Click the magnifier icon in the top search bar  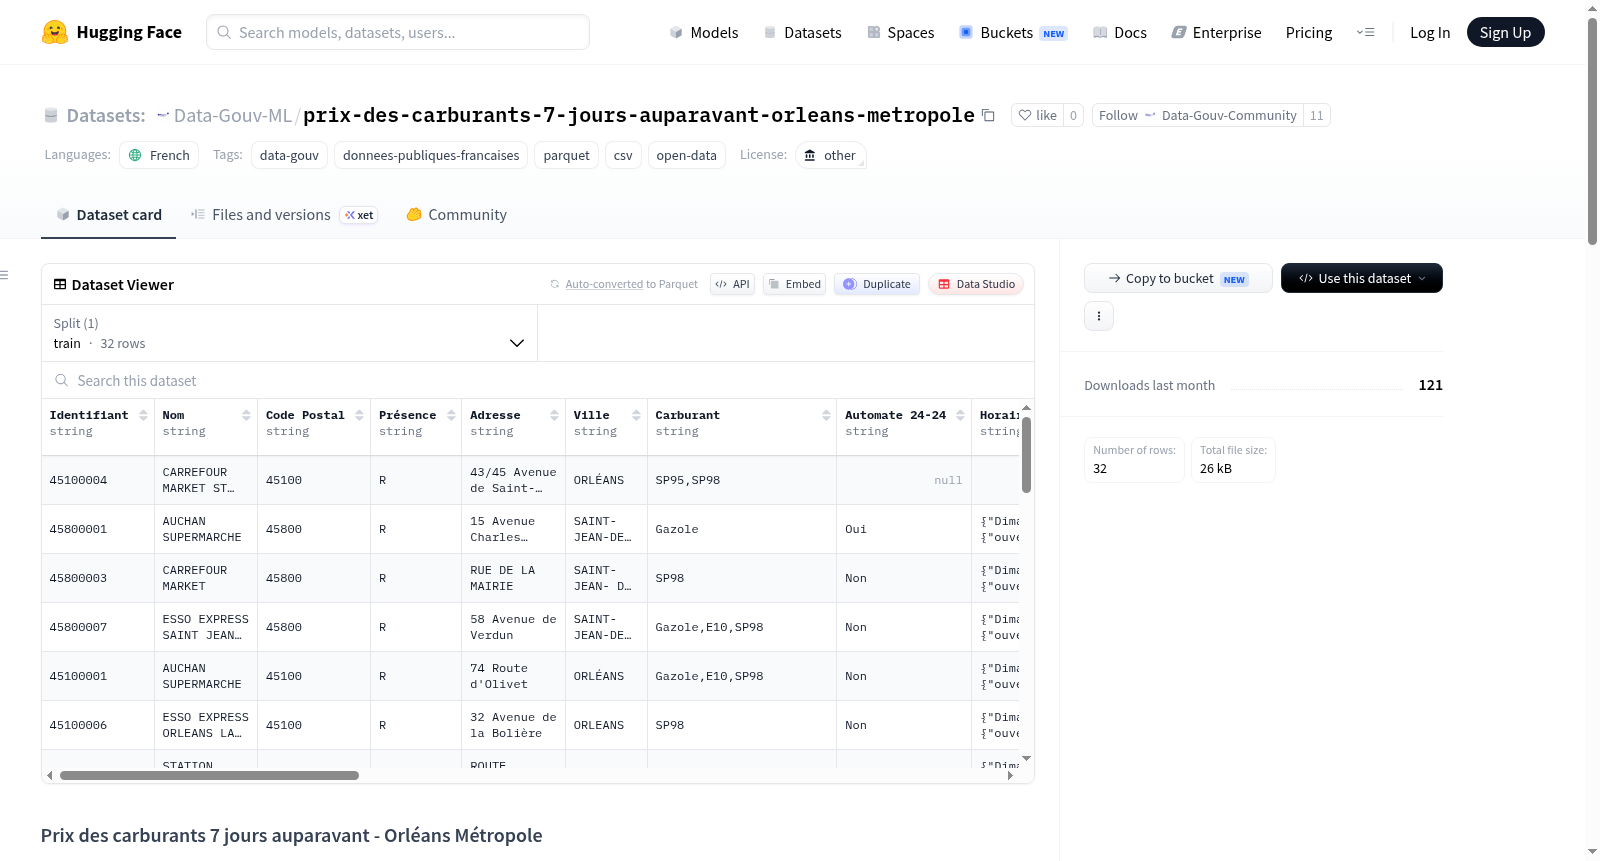click(x=224, y=32)
